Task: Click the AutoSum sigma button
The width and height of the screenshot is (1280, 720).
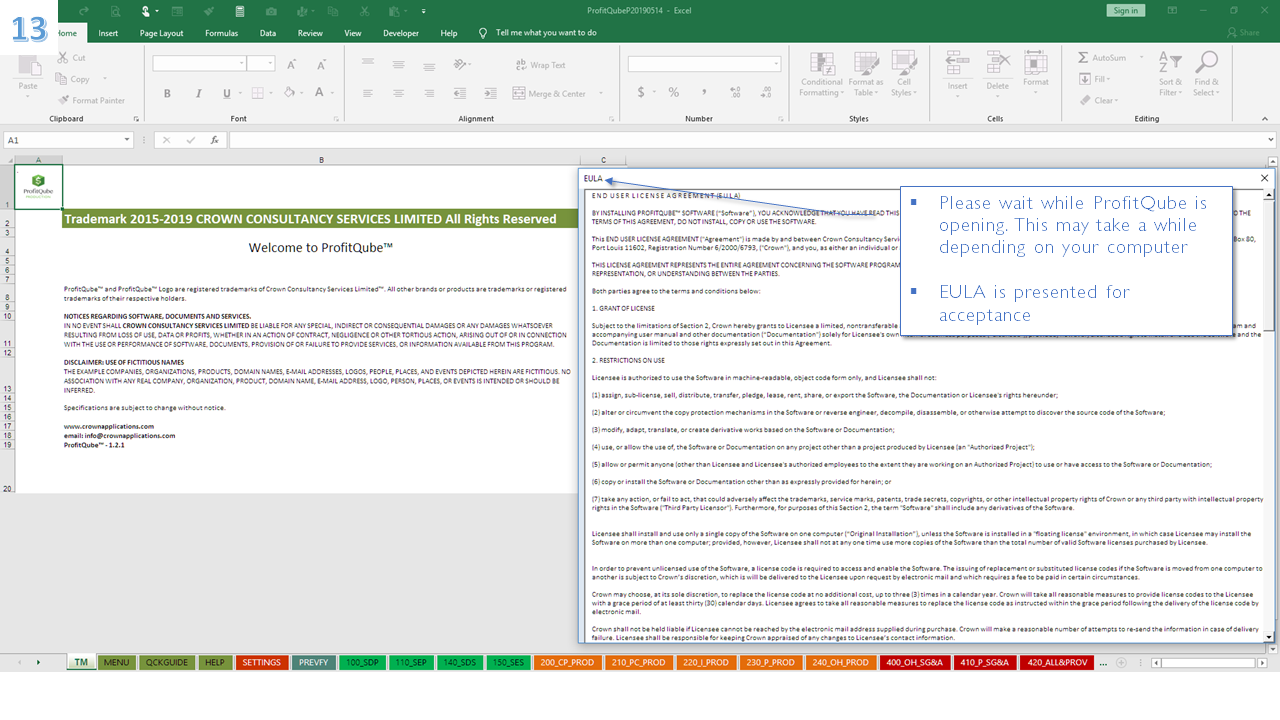Action: click(1102, 58)
